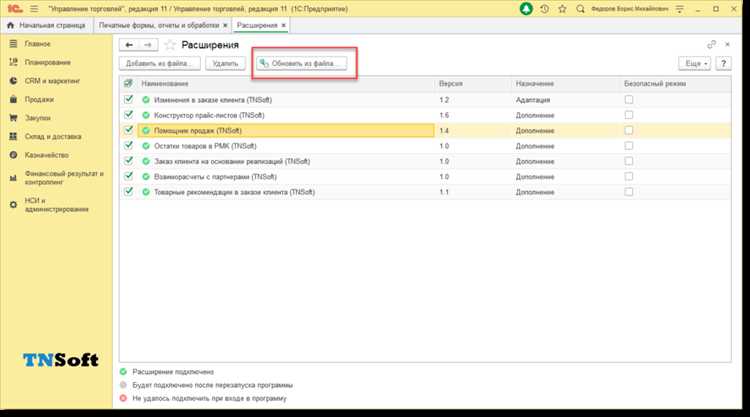Enable safe mode for Конструктор прайс-листов
750x417 pixels.
[629, 115]
